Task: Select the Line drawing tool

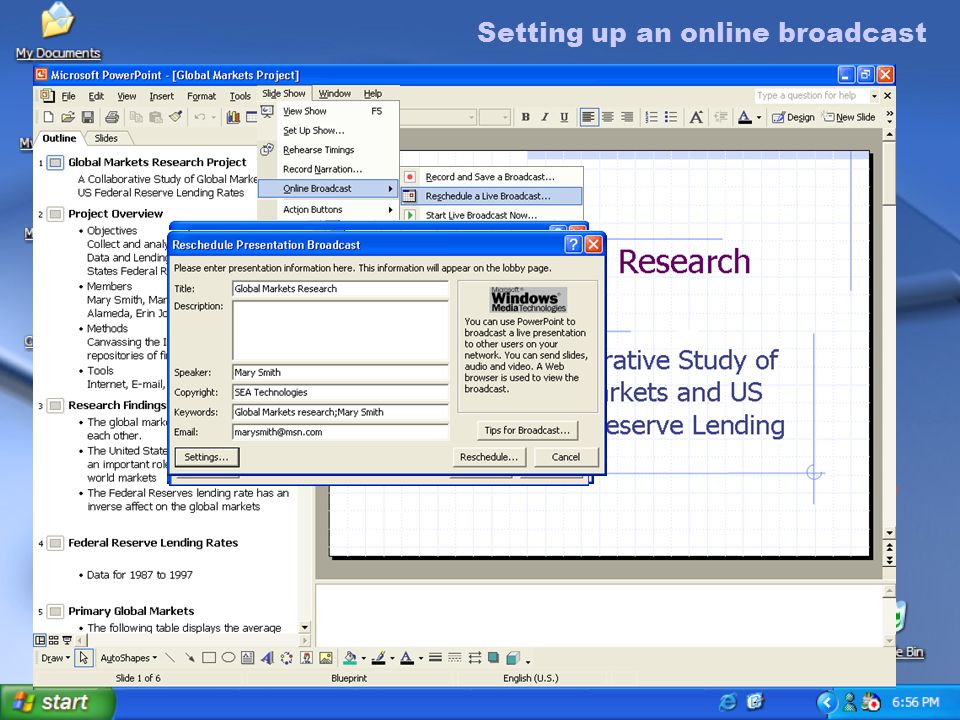Action: coord(171,658)
